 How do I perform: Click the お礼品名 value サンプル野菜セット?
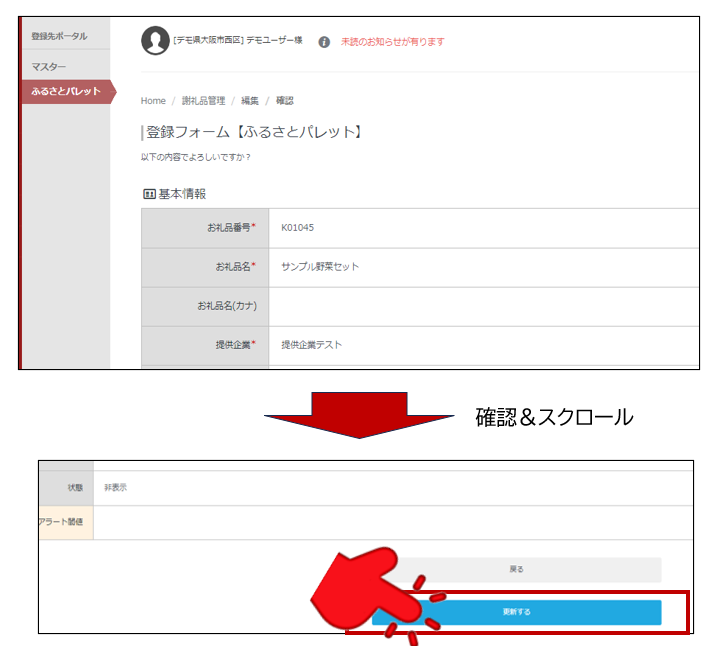[320, 267]
